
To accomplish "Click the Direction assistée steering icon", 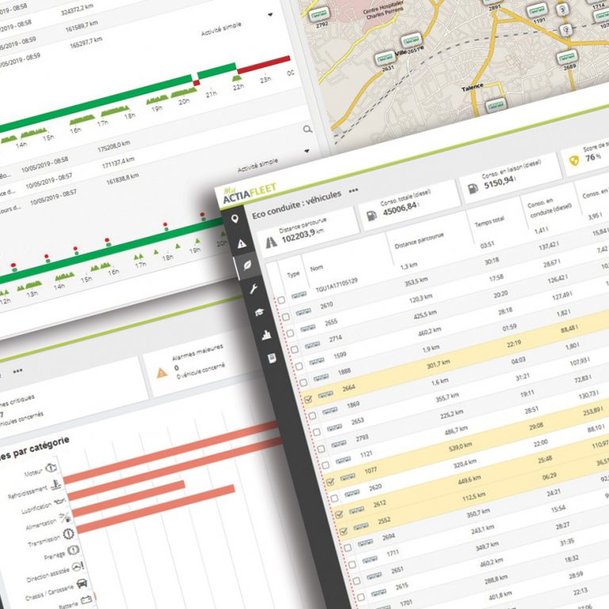I will pyautogui.click(x=78, y=567).
